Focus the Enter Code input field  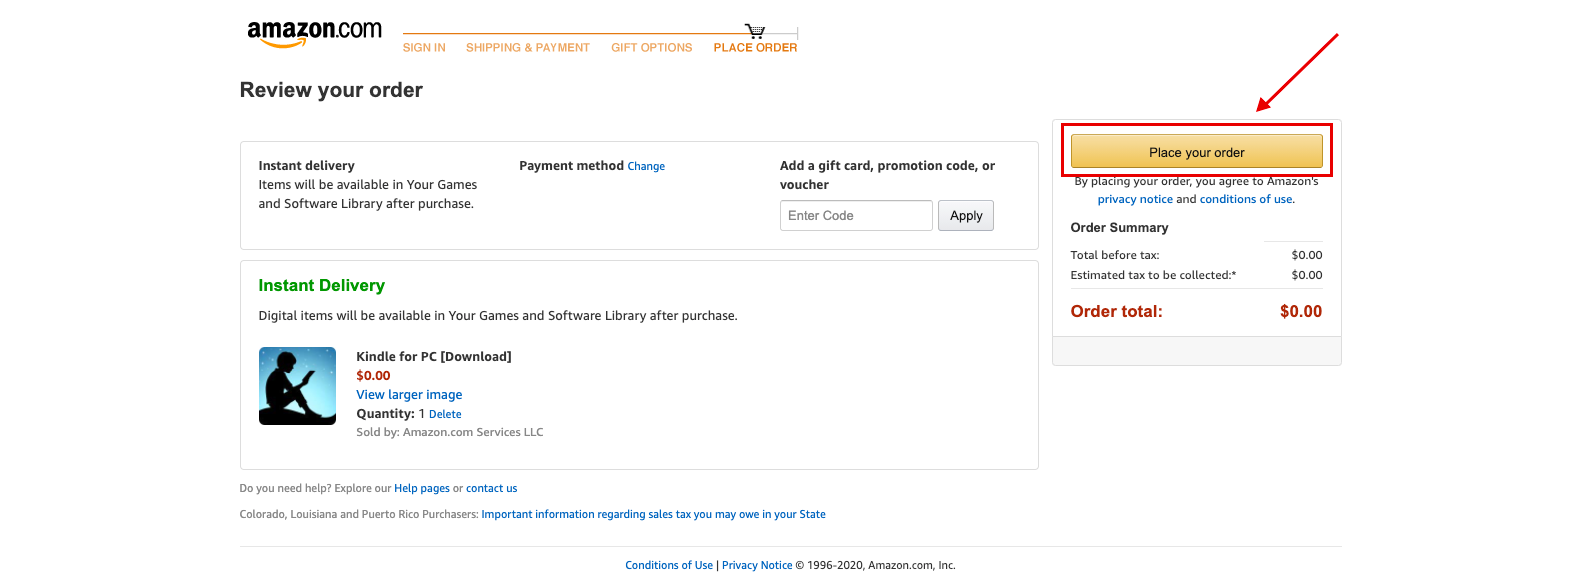tap(856, 216)
